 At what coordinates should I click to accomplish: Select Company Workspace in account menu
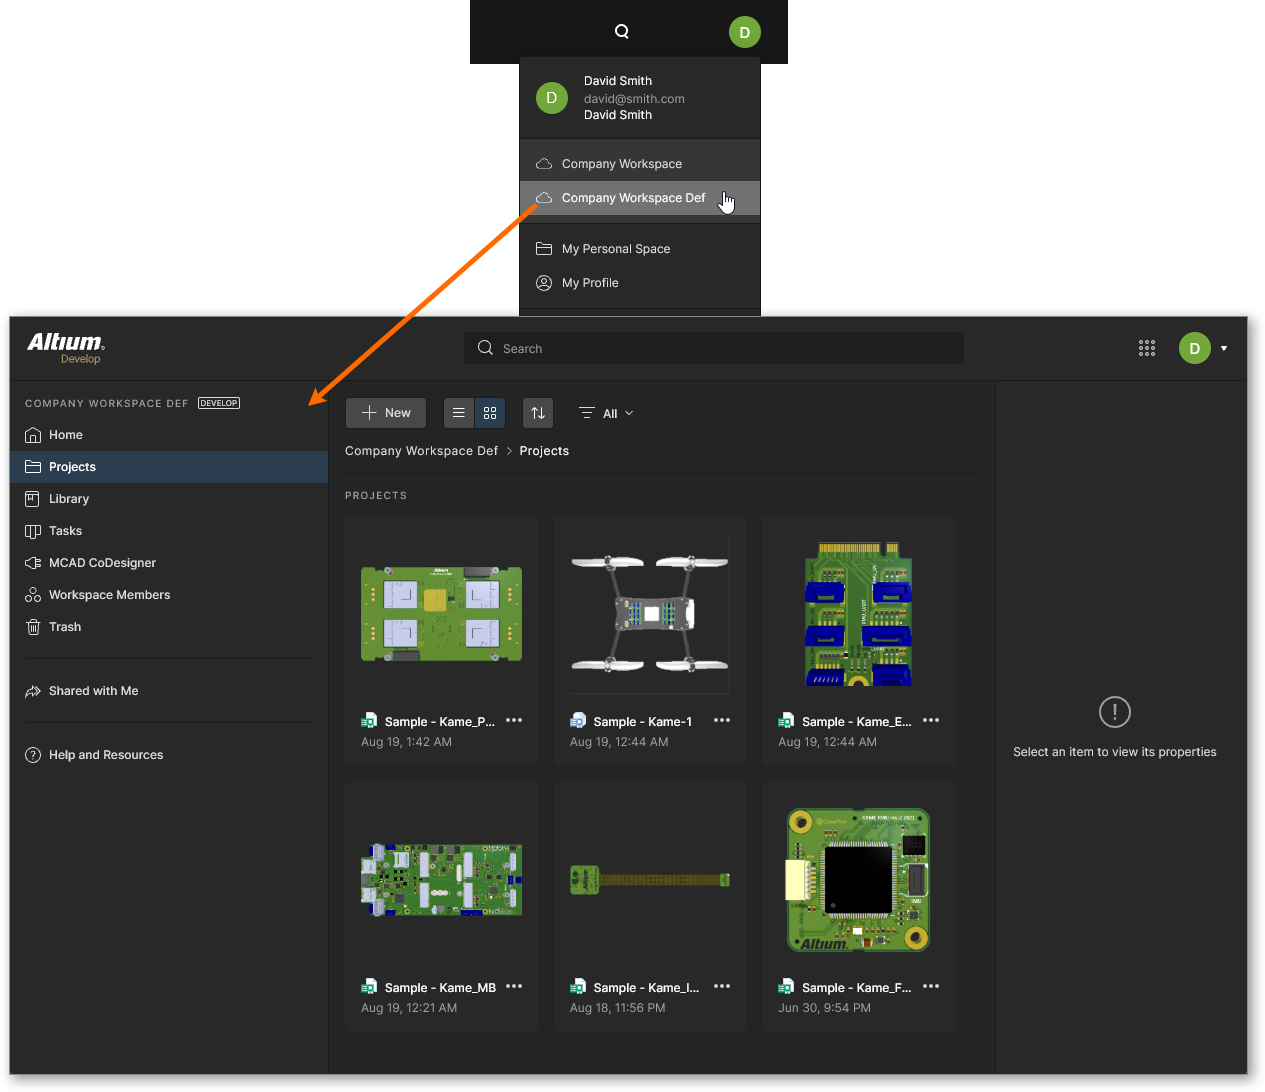pyautogui.click(x=640, y=164)
